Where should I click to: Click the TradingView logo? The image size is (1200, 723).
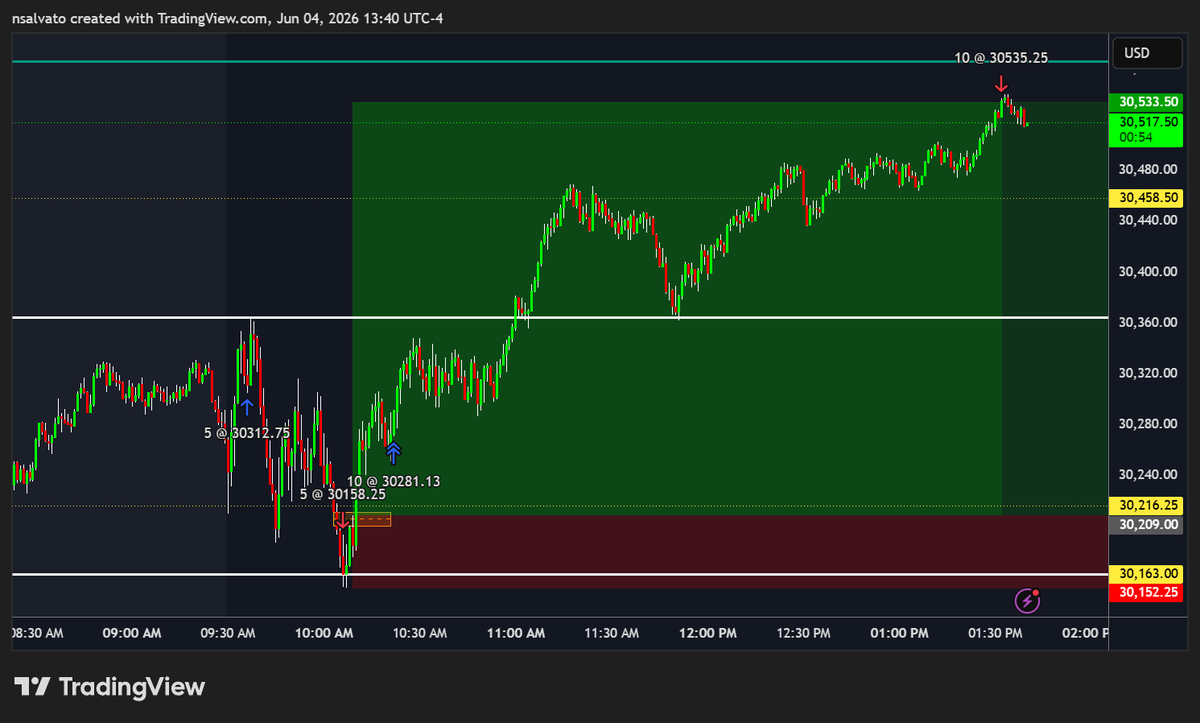click(110, 687)
